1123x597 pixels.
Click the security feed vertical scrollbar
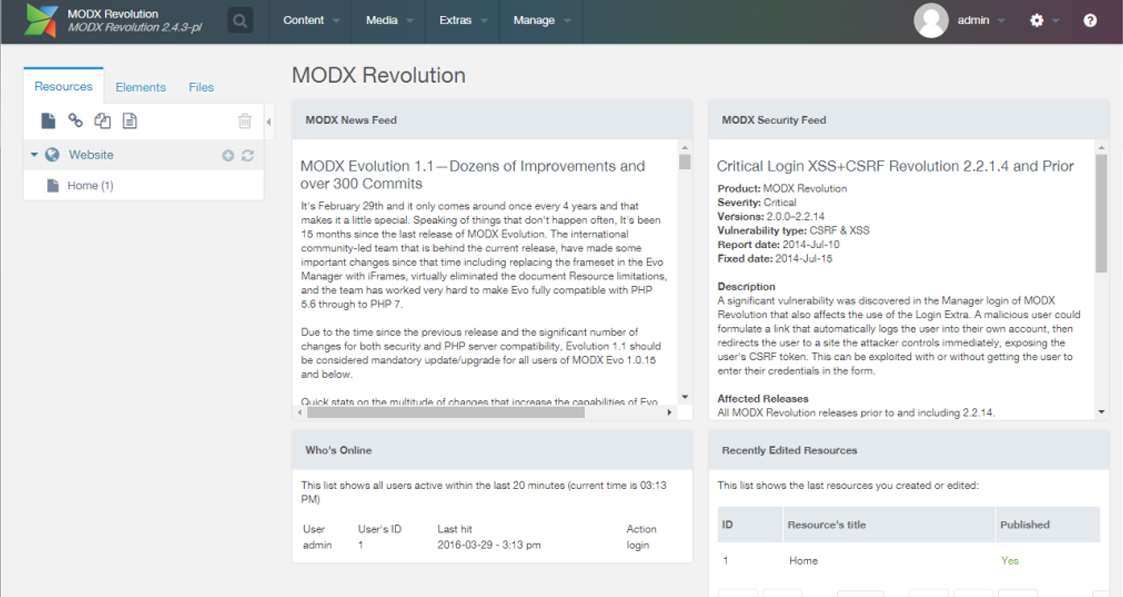(1102, 213)
